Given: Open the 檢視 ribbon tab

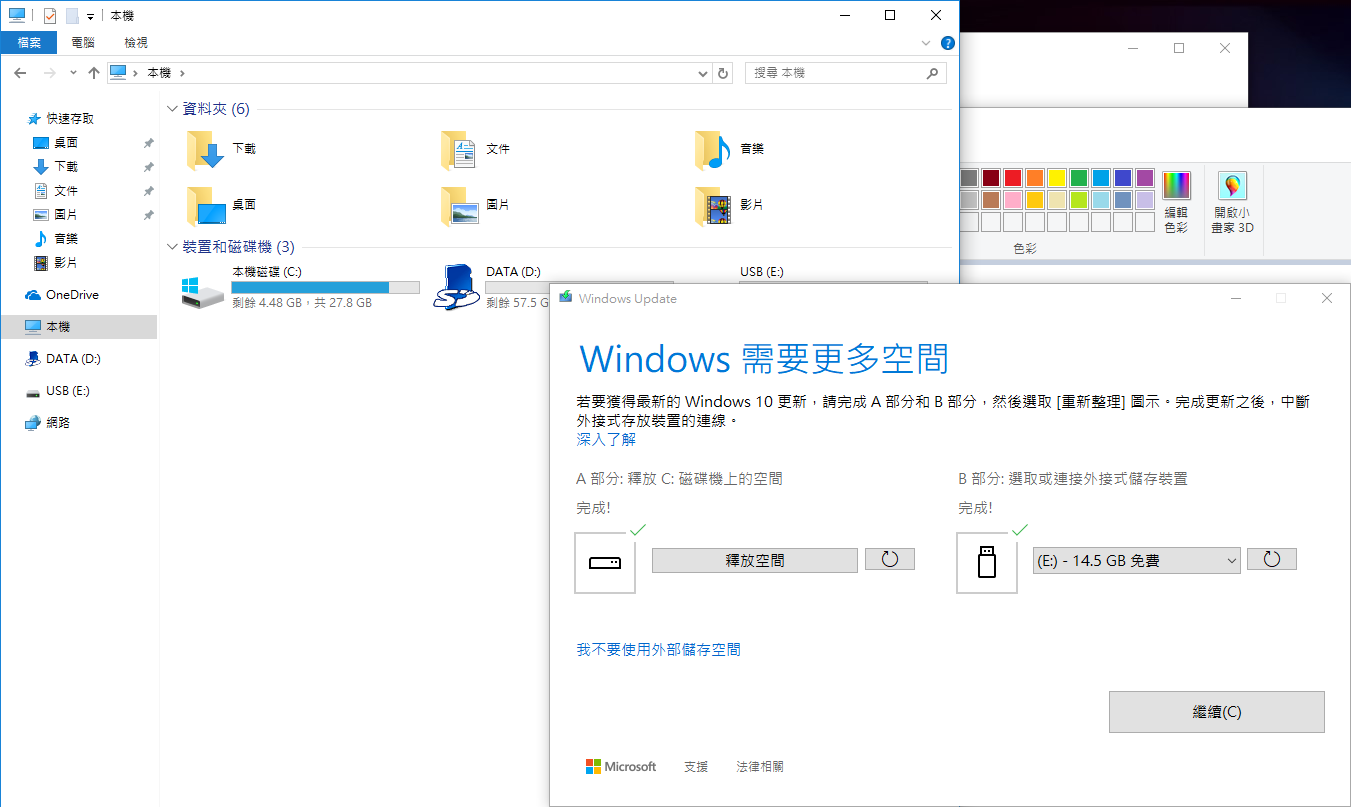Looking at the screenshot, I should 136,43.
